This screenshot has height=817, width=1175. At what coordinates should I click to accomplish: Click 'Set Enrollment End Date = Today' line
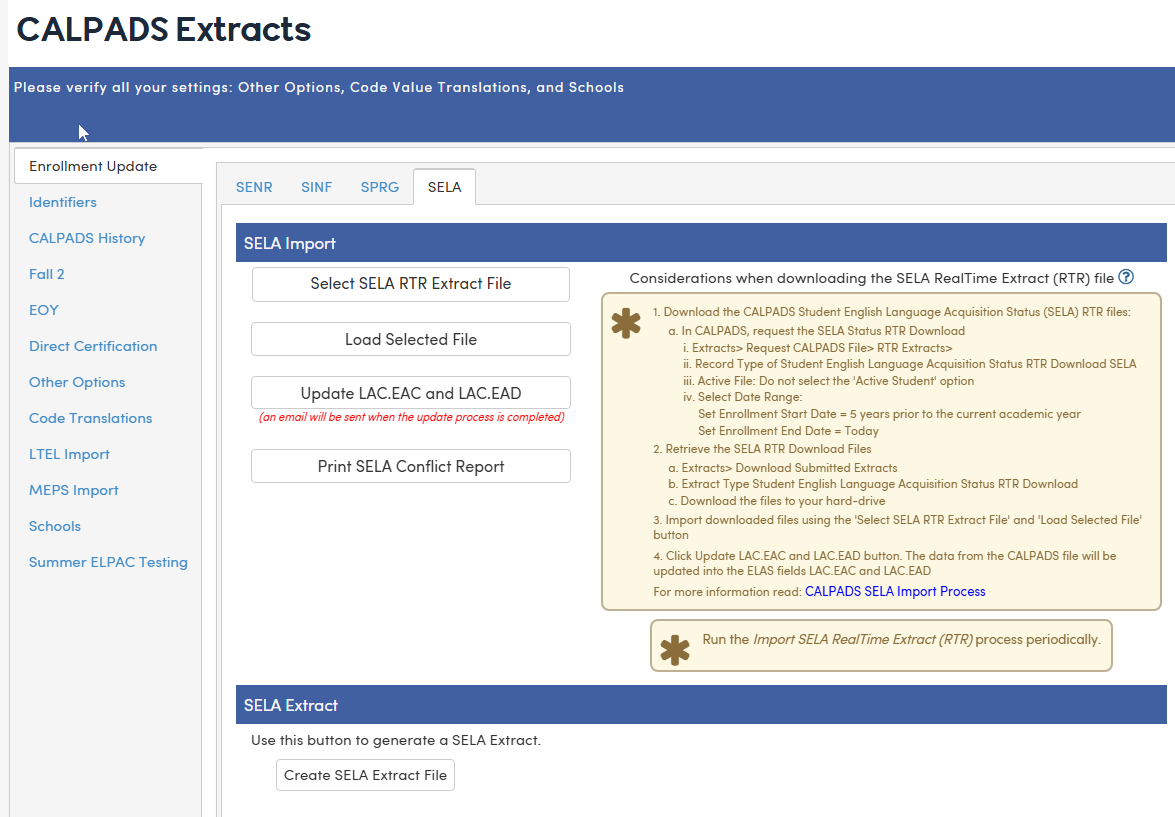[x=788, y=431]
